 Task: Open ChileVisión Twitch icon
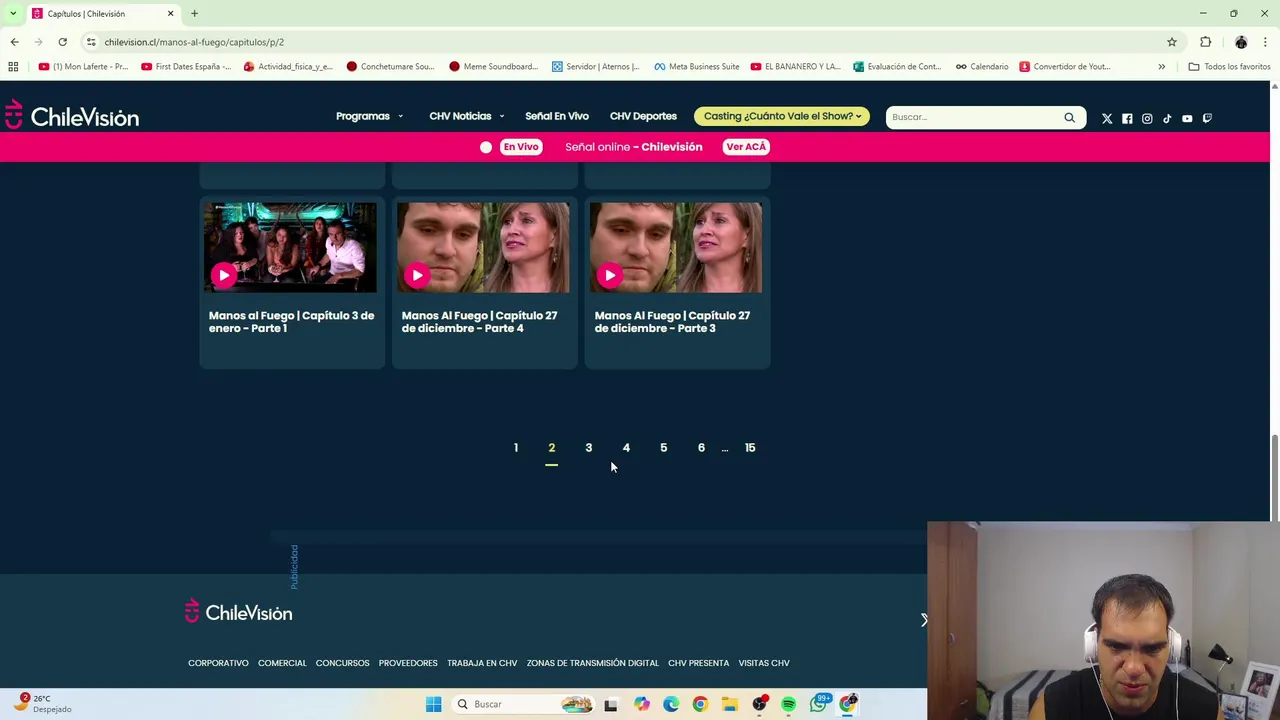[1207, 118]
